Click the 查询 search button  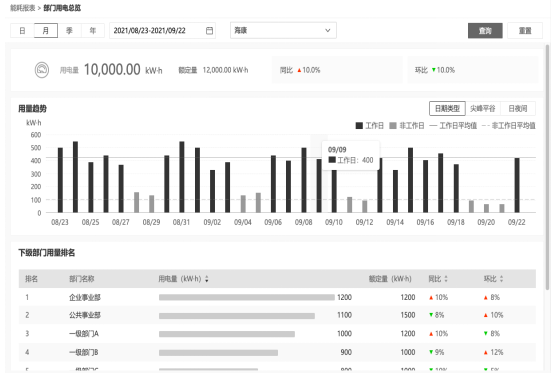coord(485,31)
